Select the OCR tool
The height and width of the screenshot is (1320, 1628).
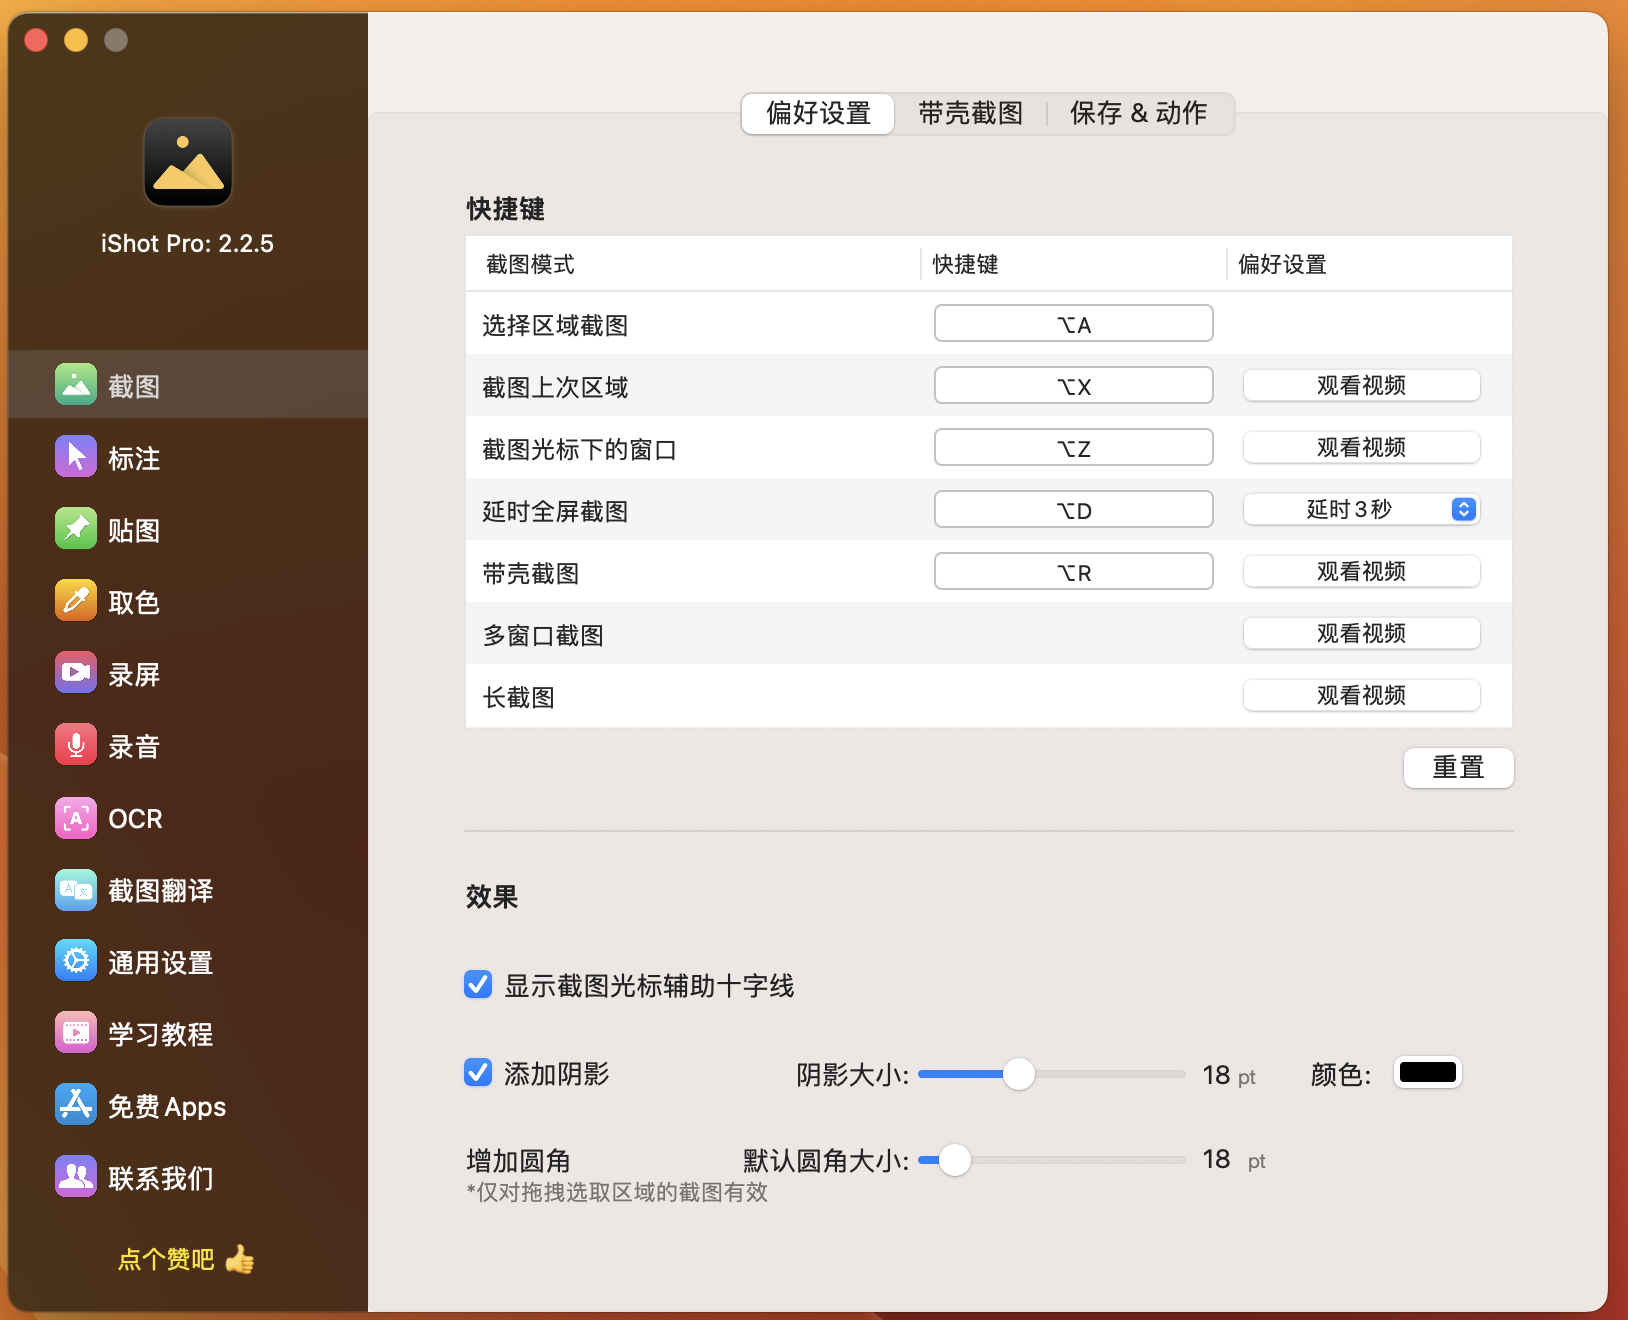click(x=135, y=818)
